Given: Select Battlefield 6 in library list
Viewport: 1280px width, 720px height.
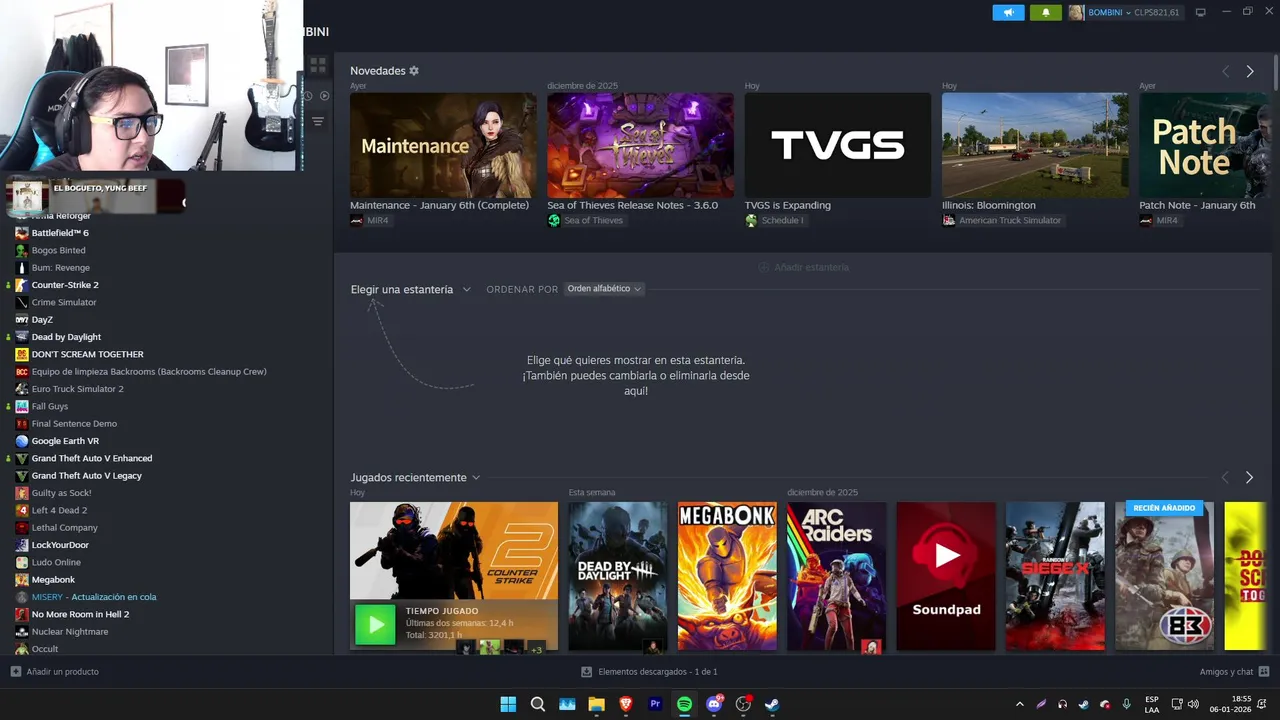Looking at the screenshot, I should [60, 233].
